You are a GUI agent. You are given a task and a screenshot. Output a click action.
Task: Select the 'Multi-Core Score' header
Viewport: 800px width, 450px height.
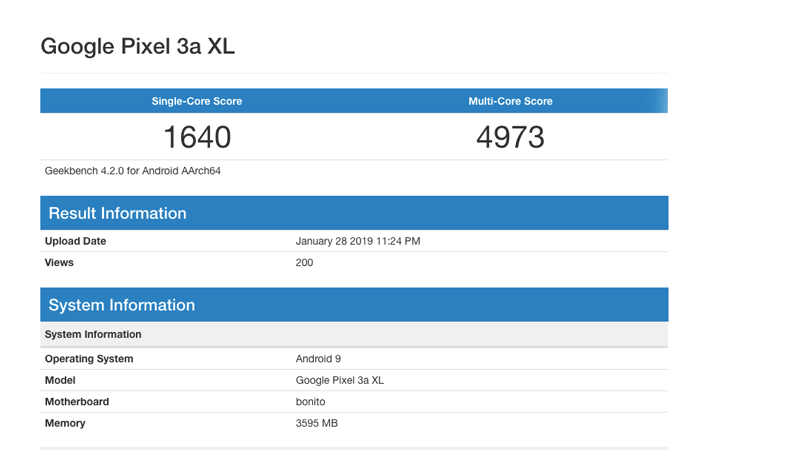(510, 101)
